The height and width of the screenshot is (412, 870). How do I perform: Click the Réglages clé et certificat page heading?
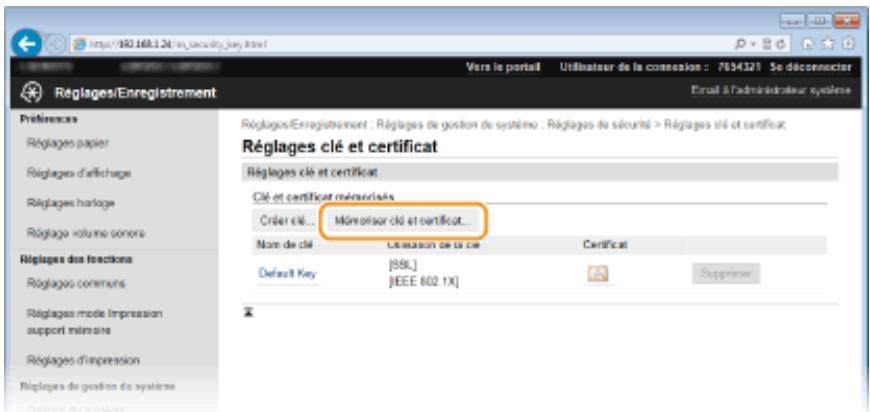point(340,147)
